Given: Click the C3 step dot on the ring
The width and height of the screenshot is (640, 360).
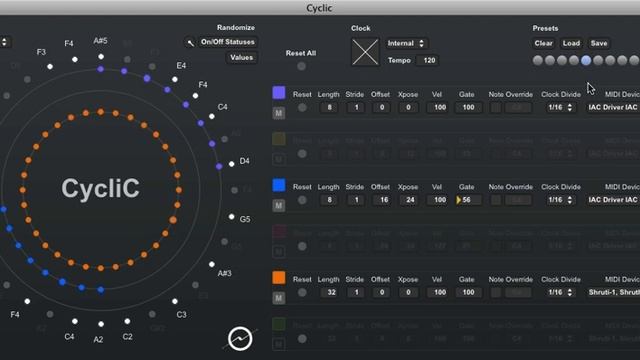Looking at the screenshot, I should coord(175,301).
